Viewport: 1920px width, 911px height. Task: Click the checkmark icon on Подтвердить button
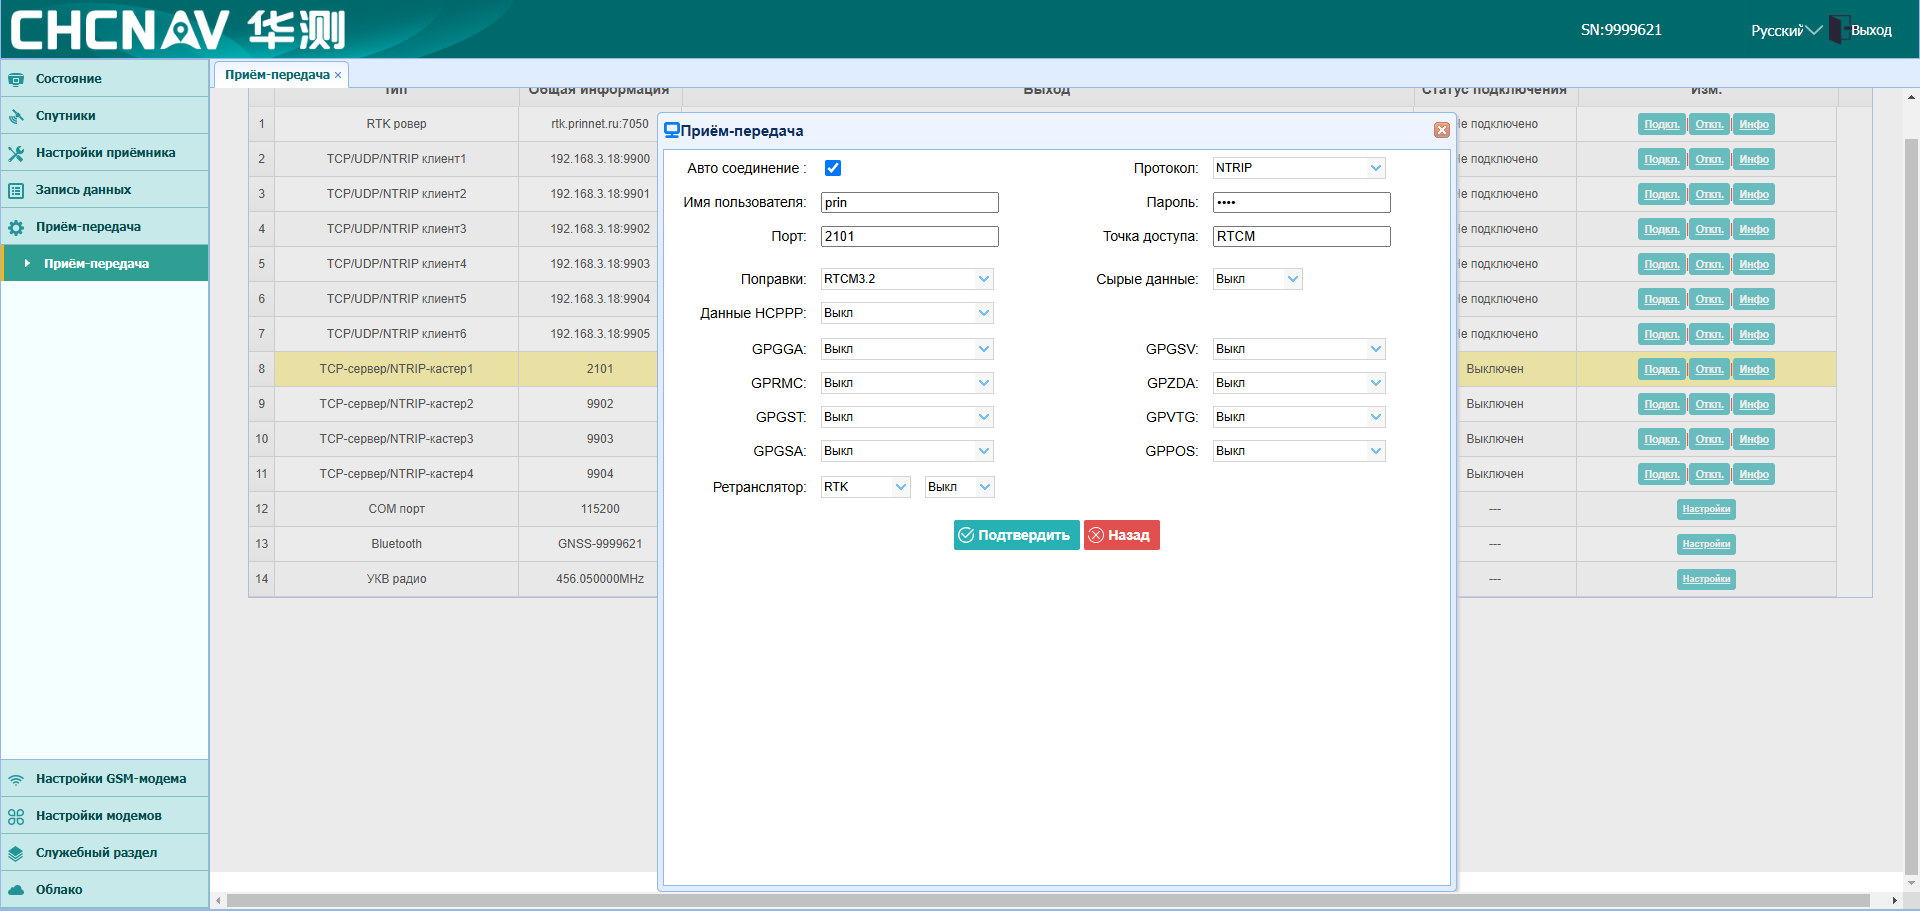point(966,535)
